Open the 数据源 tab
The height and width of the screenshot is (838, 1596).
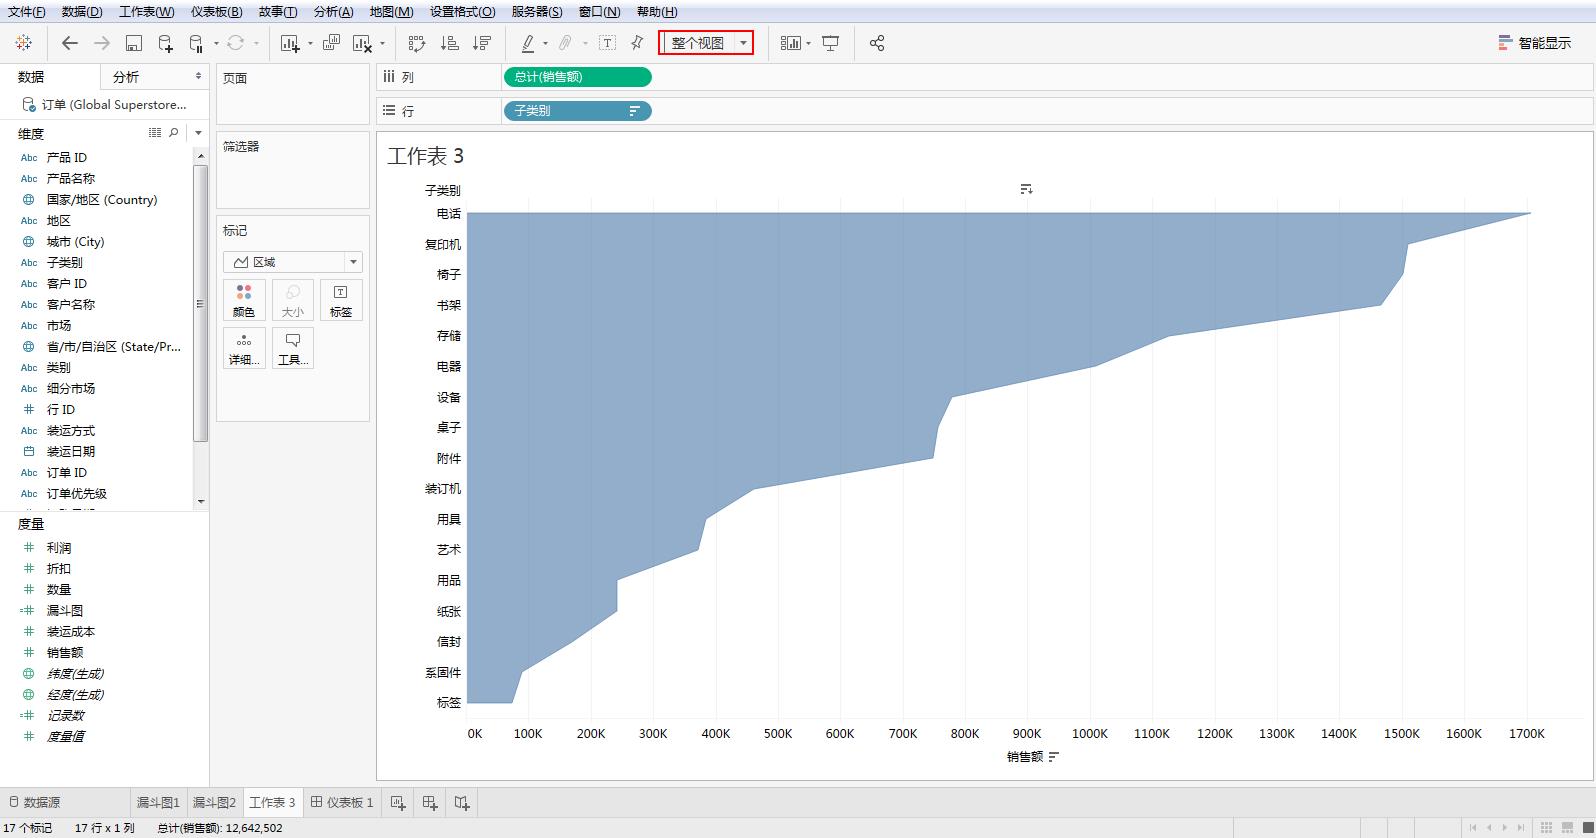tap(35, 802)
